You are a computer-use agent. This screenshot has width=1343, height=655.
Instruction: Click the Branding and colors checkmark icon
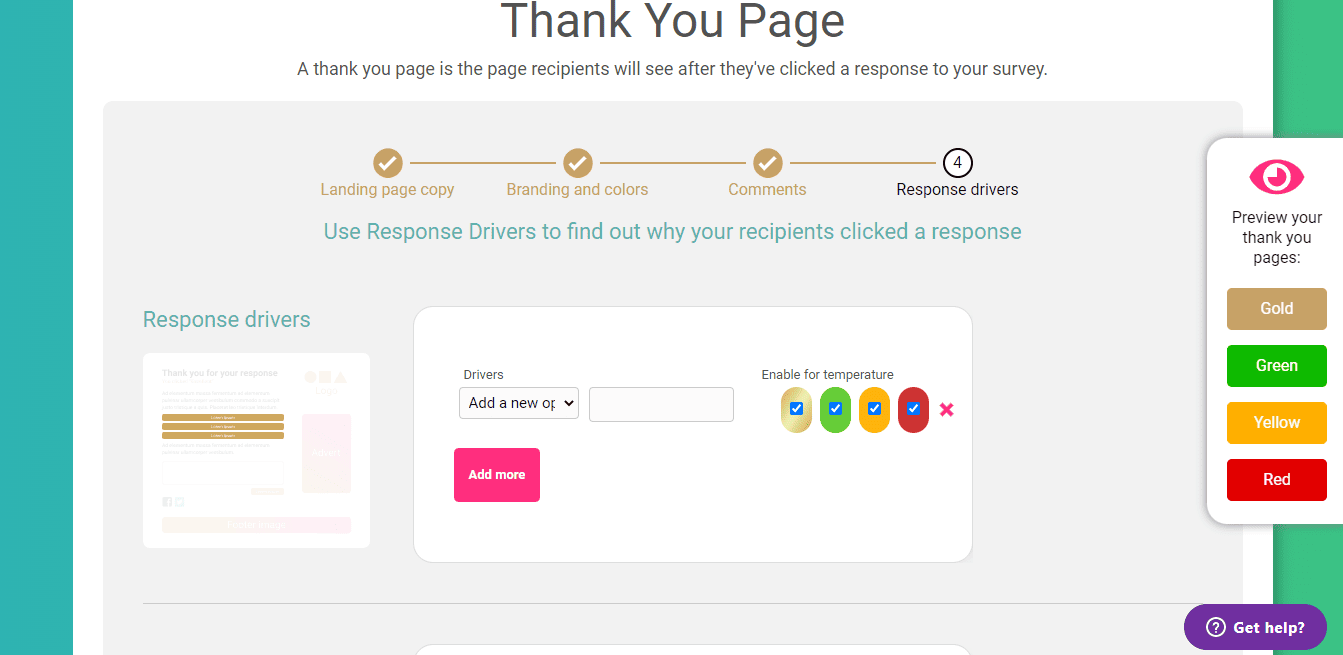577,162
